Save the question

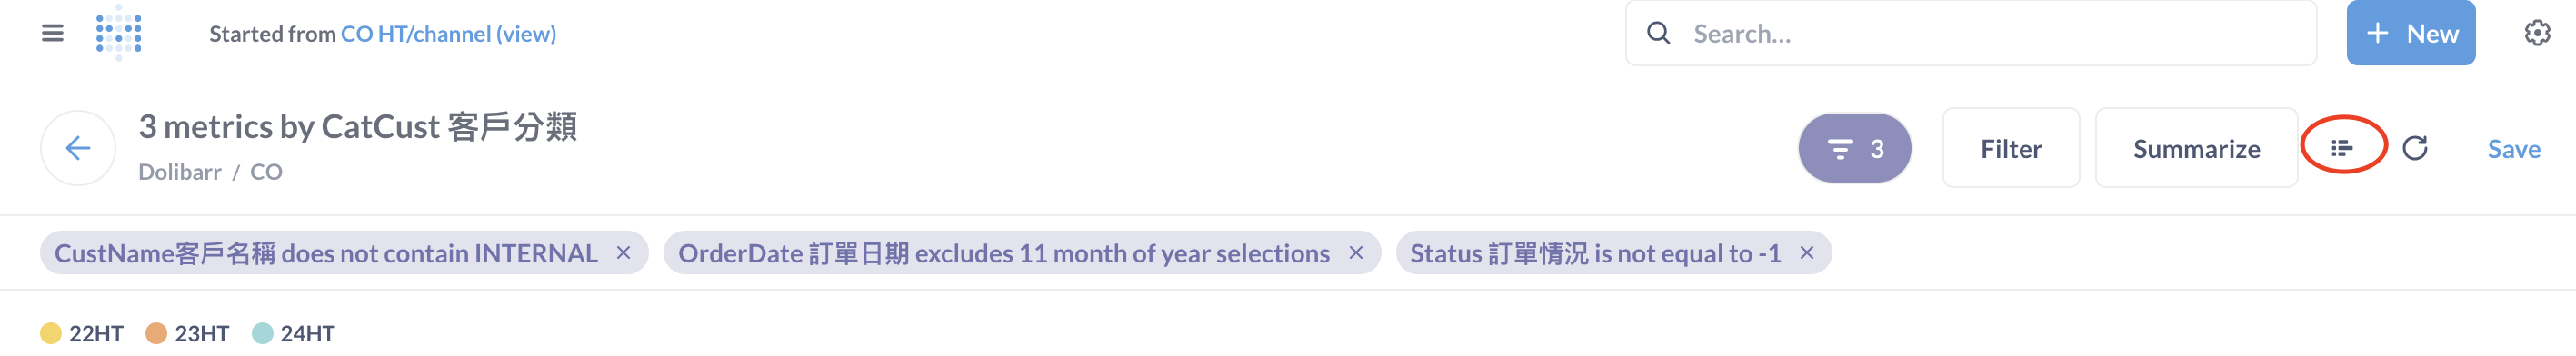(x=2513, y=149)
